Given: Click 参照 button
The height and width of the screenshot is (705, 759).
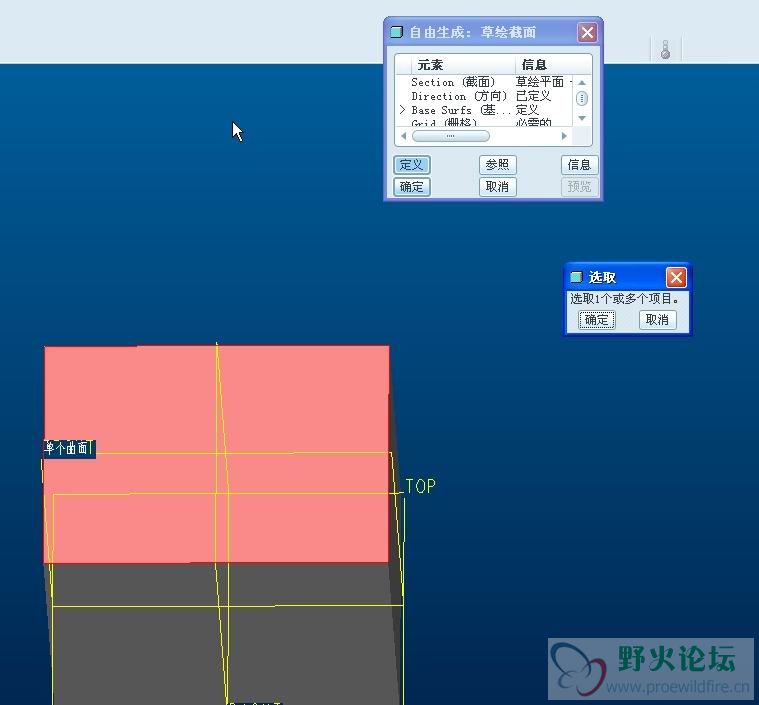Looking at the screenshot, I should click(x=498, y=165).
